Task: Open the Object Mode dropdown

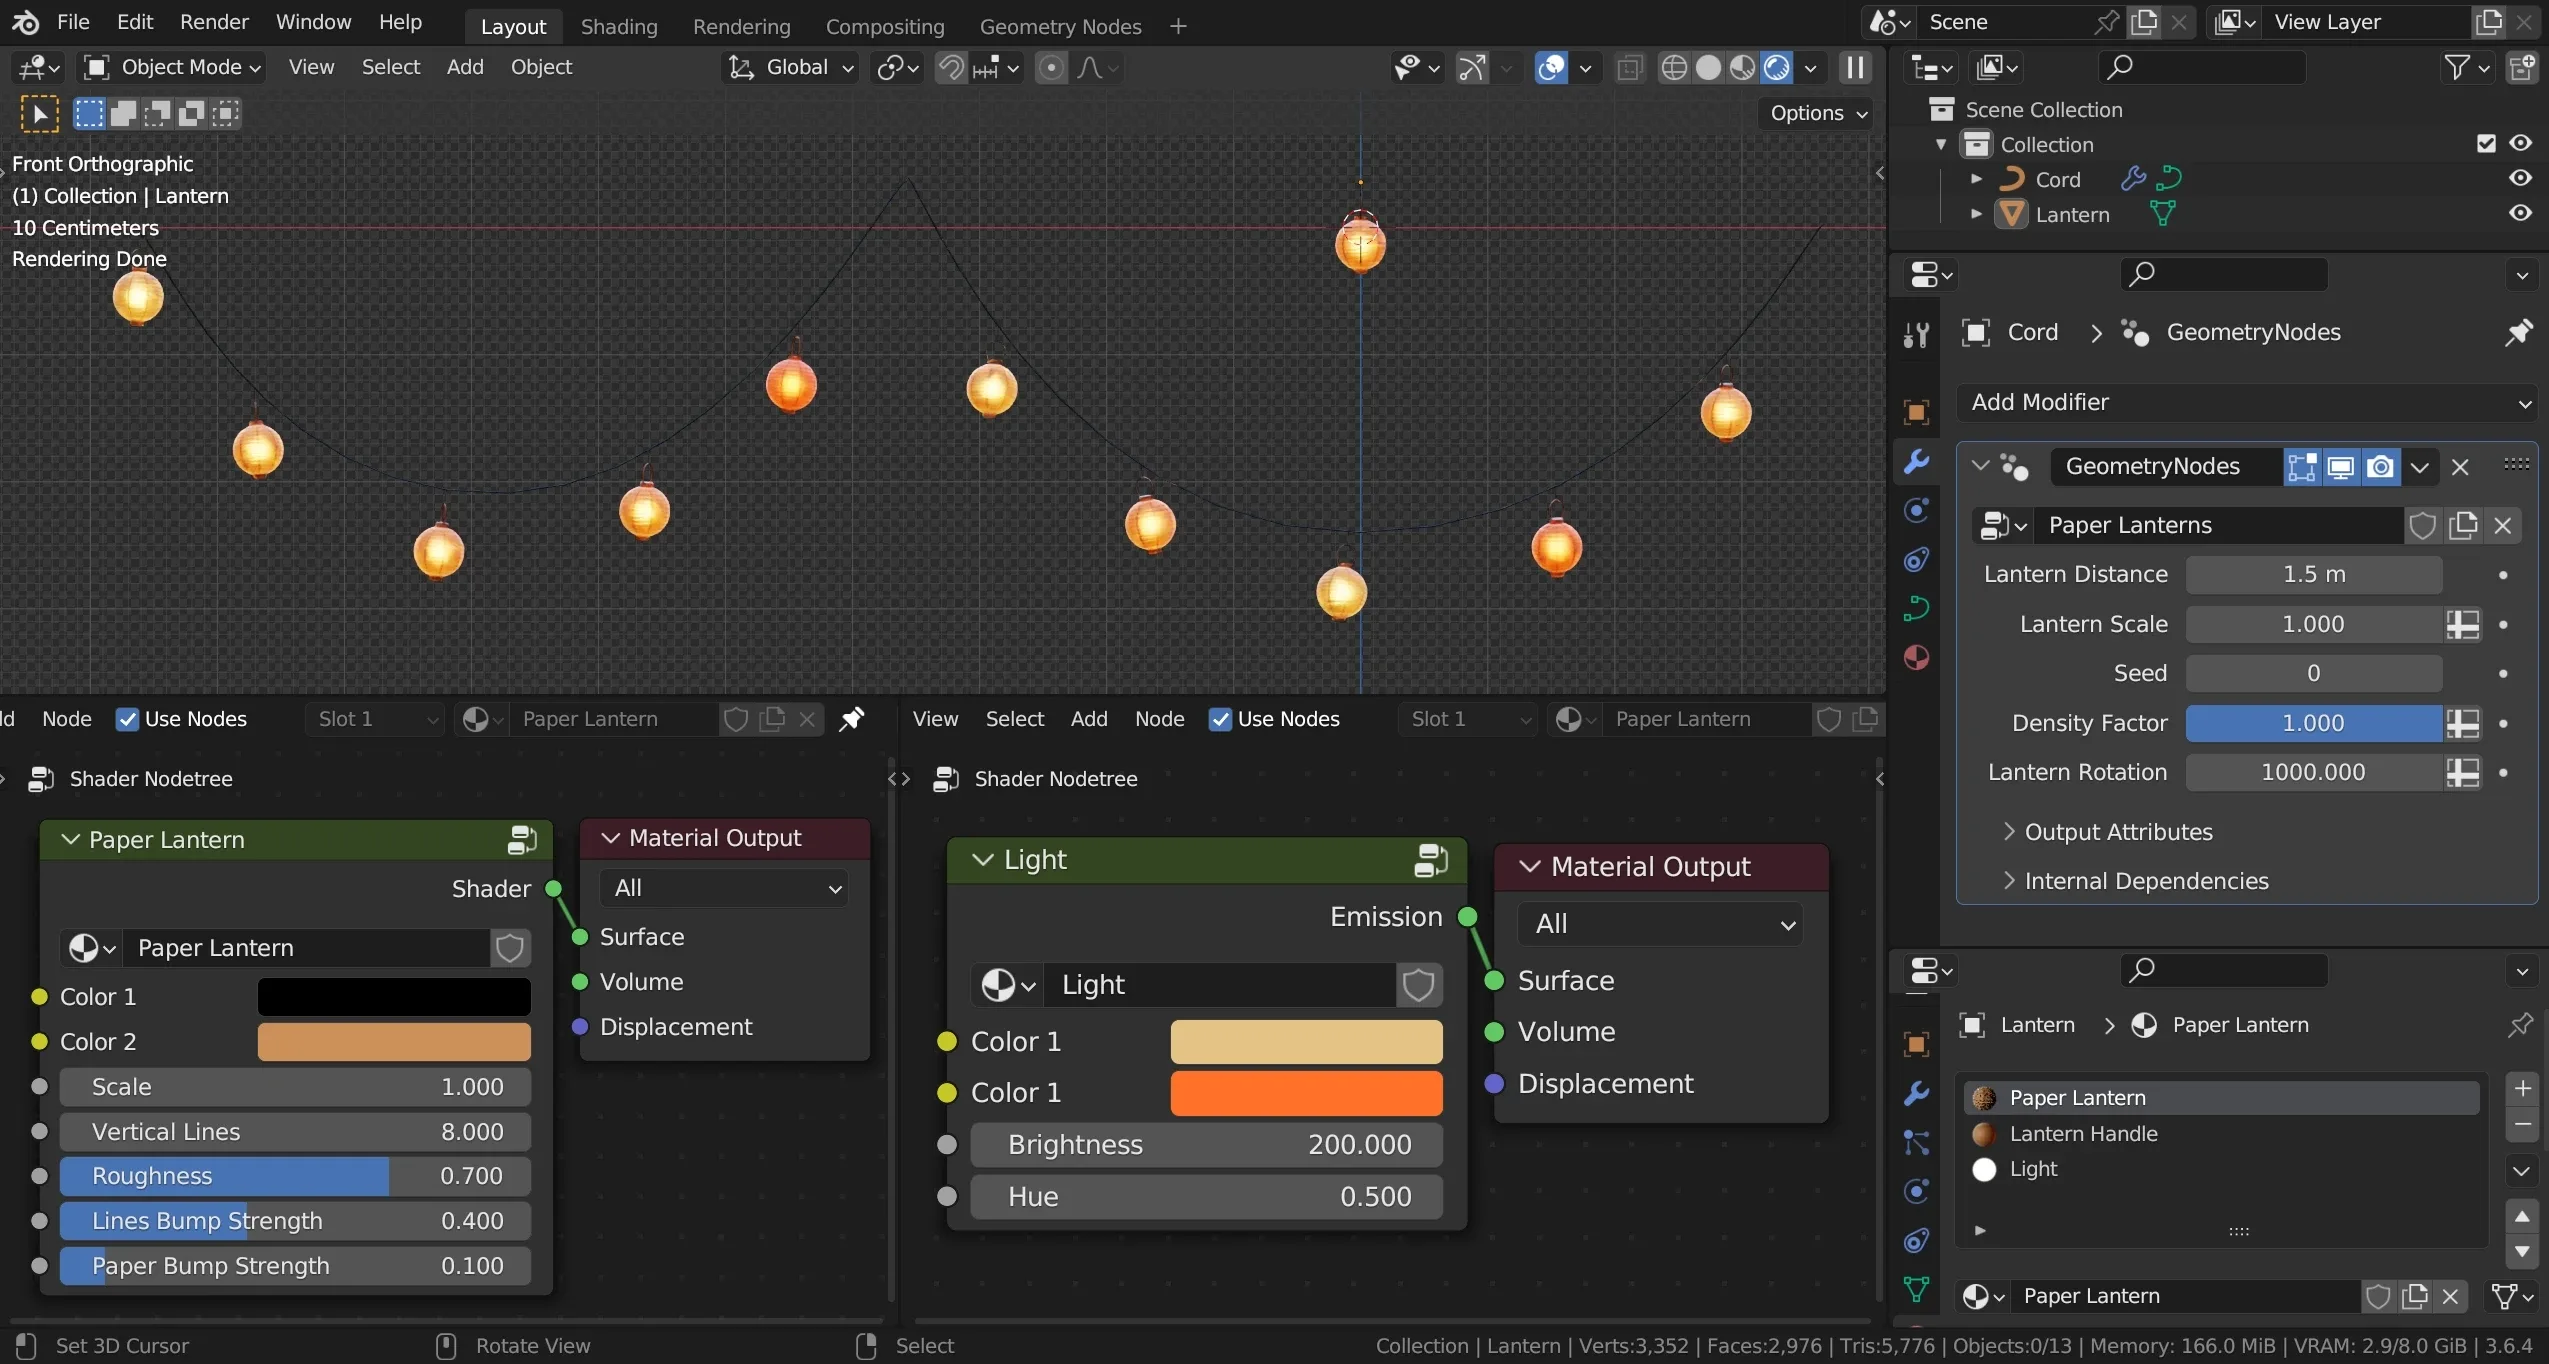Action: (x=173, y=67)
